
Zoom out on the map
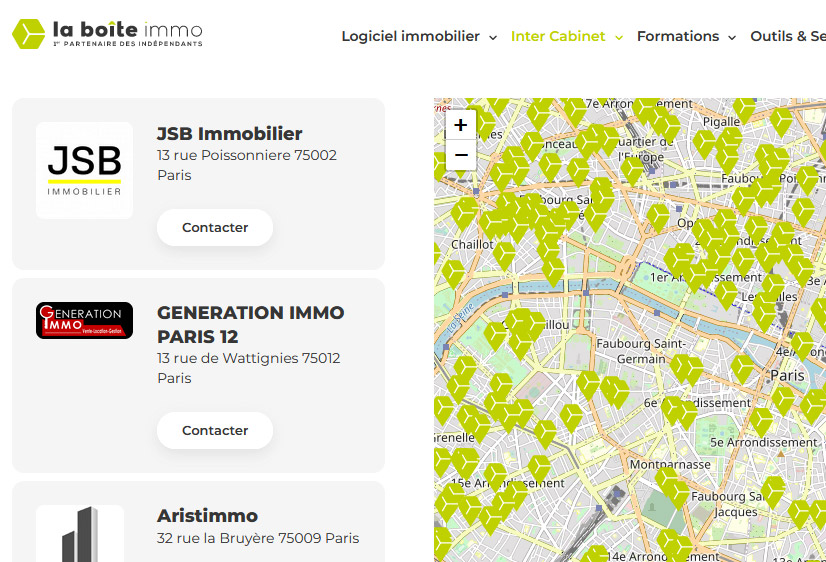pyautogui.click(x=461, y=155)
